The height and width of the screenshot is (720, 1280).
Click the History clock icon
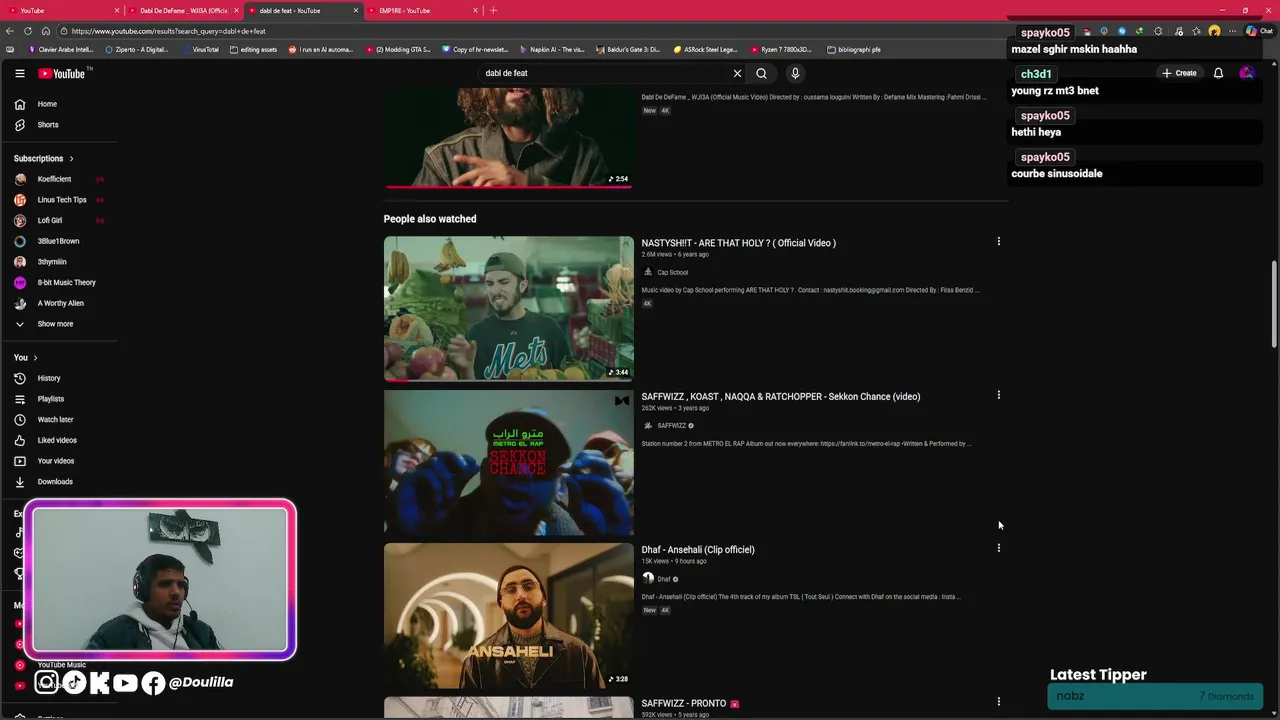[x=20, y=378]
